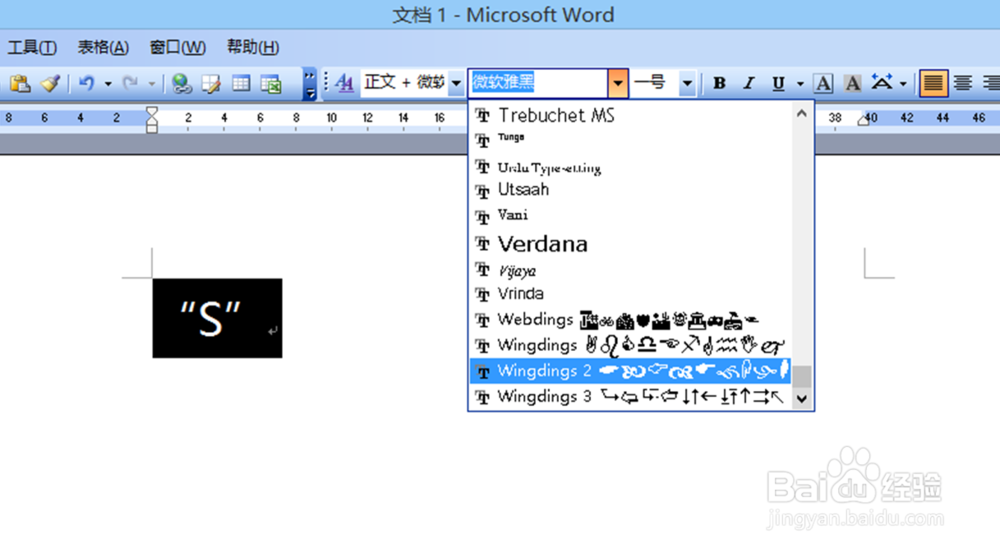Open underline style dropdown arrow

800,84
